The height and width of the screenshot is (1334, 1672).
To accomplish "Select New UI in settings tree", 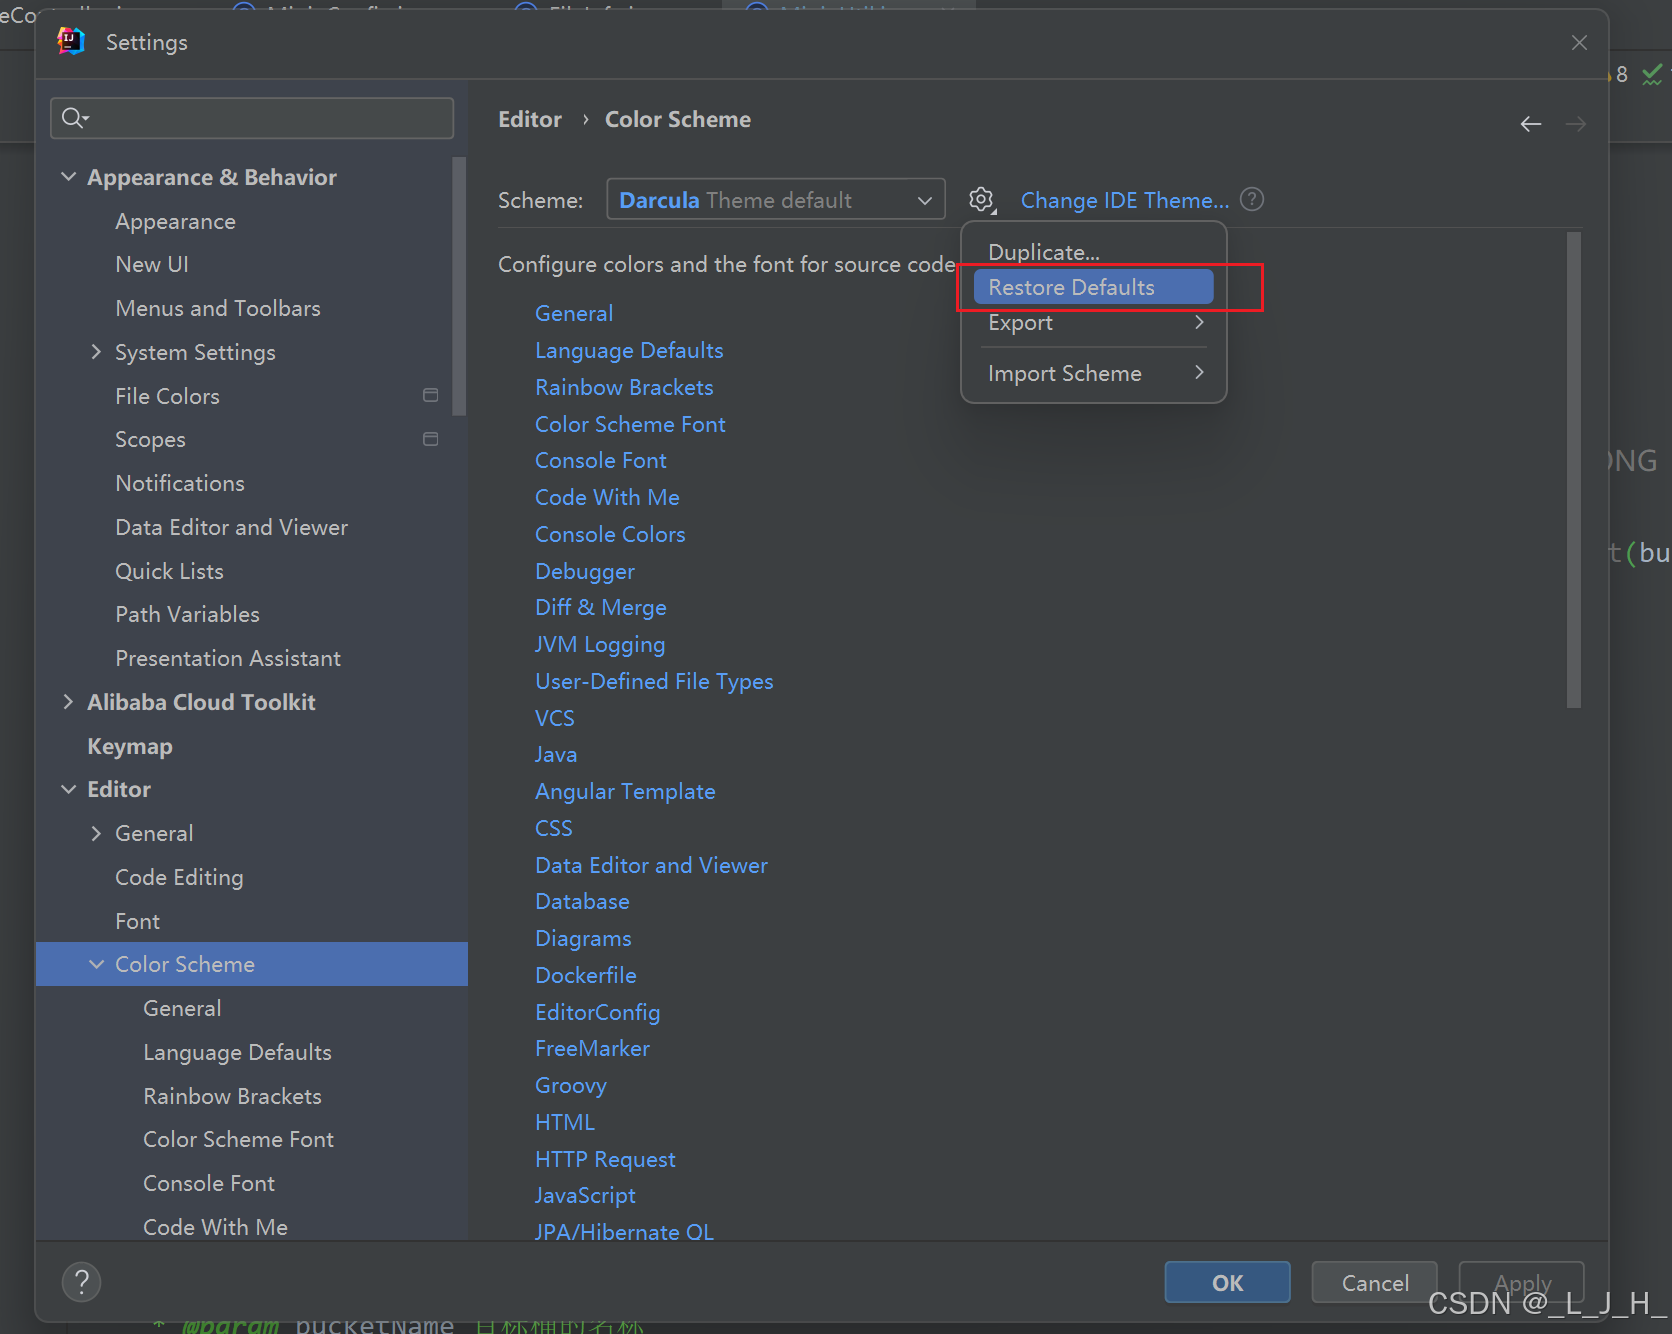I will coord(152,264).
